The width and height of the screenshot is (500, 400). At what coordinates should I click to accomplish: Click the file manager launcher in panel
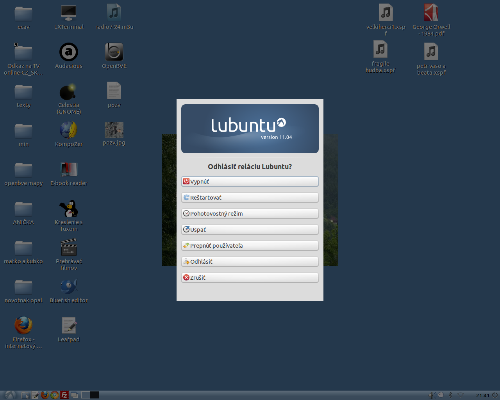tap(25, 395)
